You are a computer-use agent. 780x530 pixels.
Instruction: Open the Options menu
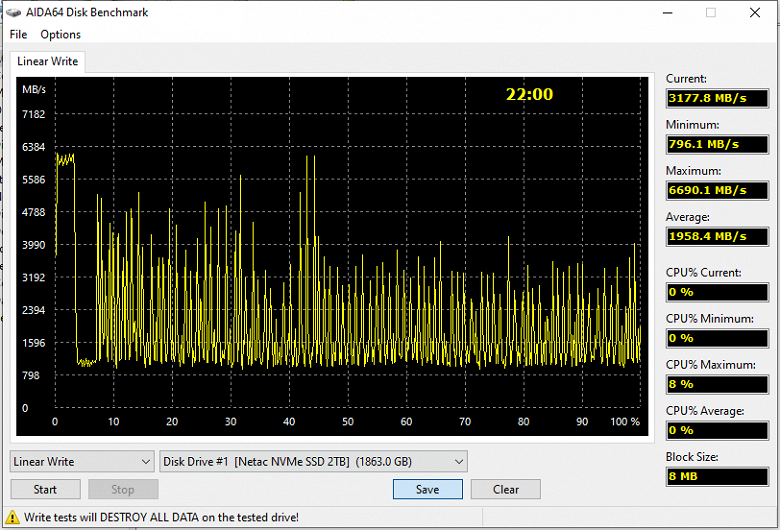60,34
